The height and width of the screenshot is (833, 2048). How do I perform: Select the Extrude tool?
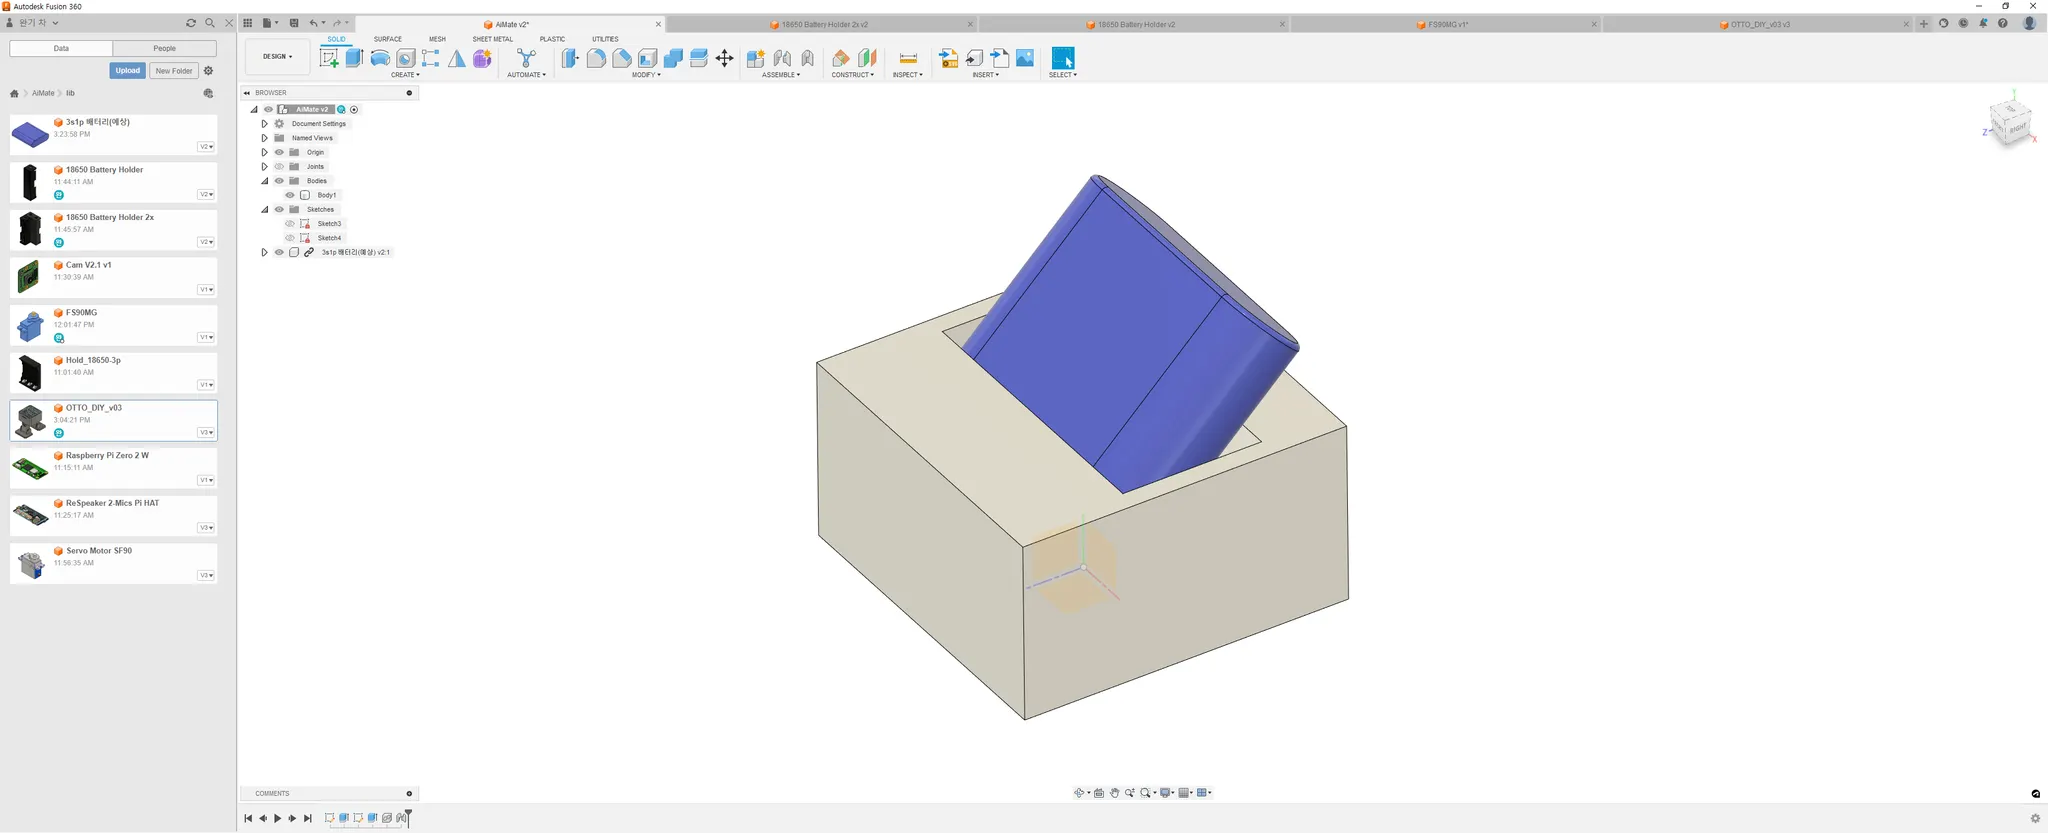[x=354, y=59]
